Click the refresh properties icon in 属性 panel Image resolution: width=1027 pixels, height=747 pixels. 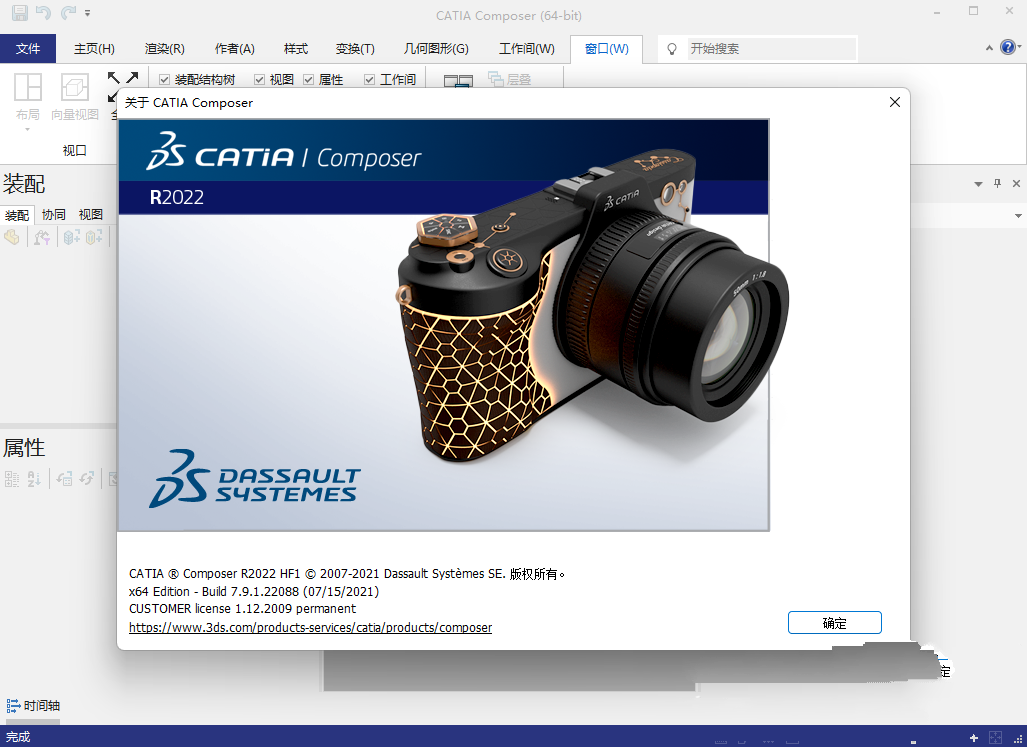(86, 479)
